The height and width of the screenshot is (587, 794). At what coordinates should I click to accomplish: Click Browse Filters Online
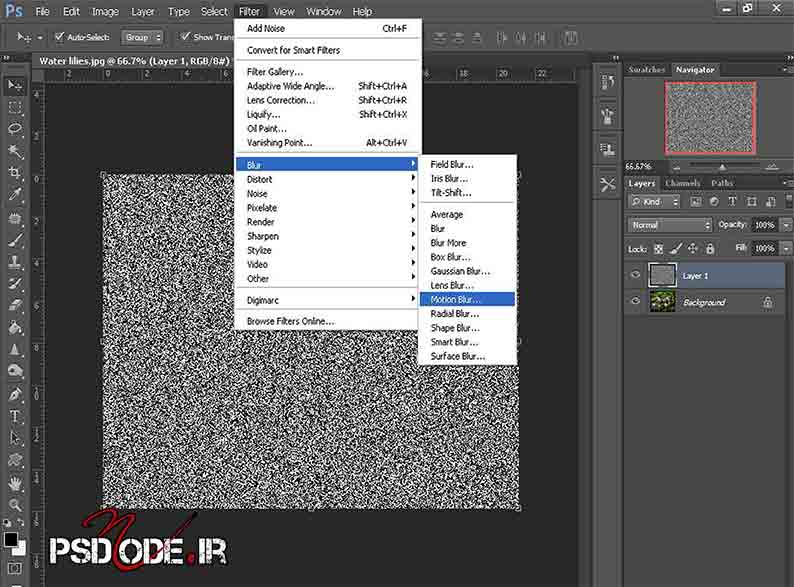[x=327, y=321]
